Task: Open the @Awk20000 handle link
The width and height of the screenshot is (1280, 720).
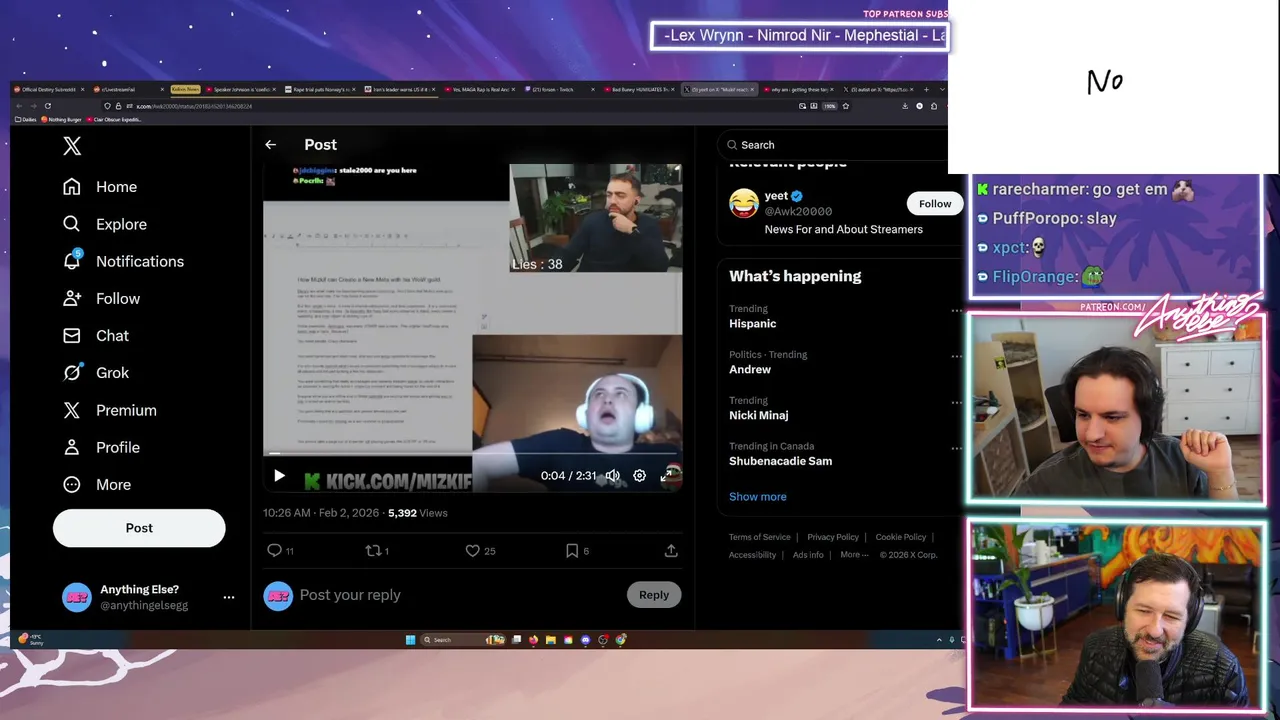Action: (798, 212)
